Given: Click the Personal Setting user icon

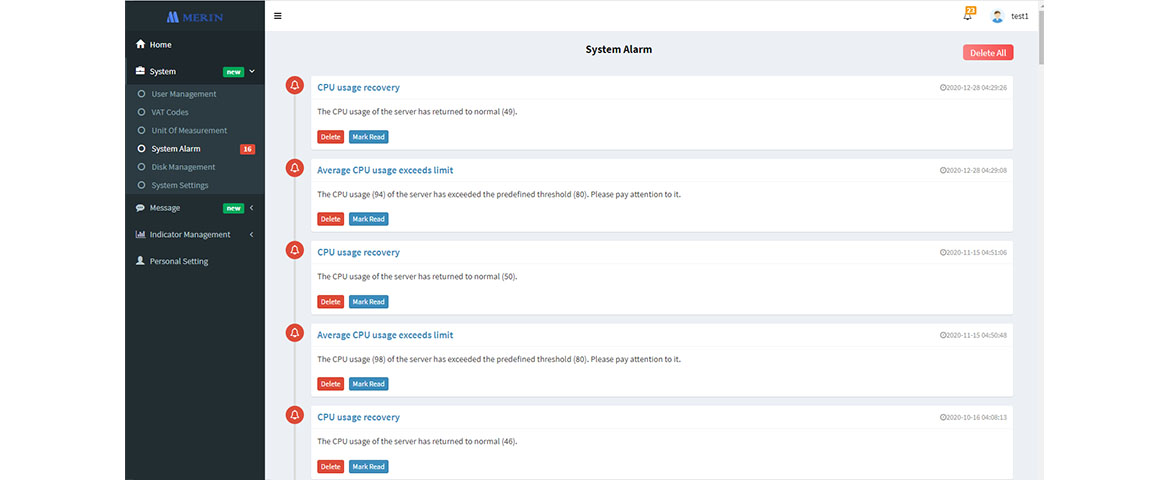Looking at the screenshot, I should pyautogui.click(x=140, y=261).
